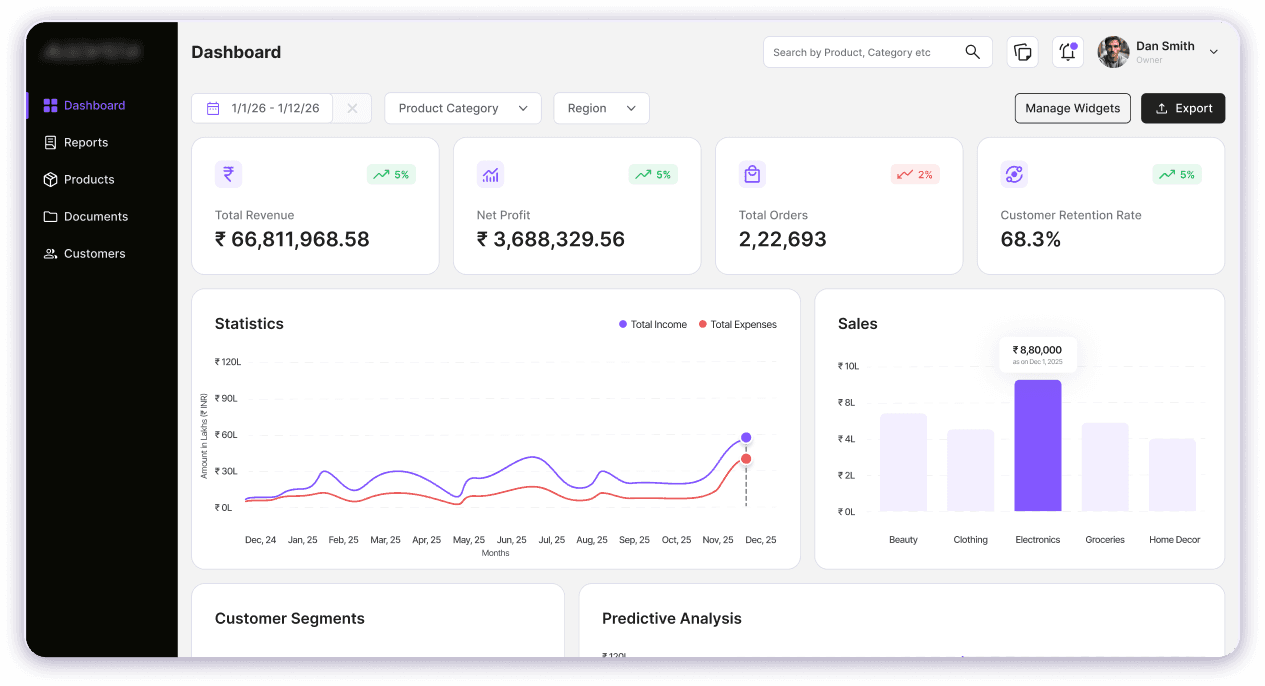This screenshot has height=686, width=1265.
Task: Click the Predictive Analysis heading
Action: [672, 618]
